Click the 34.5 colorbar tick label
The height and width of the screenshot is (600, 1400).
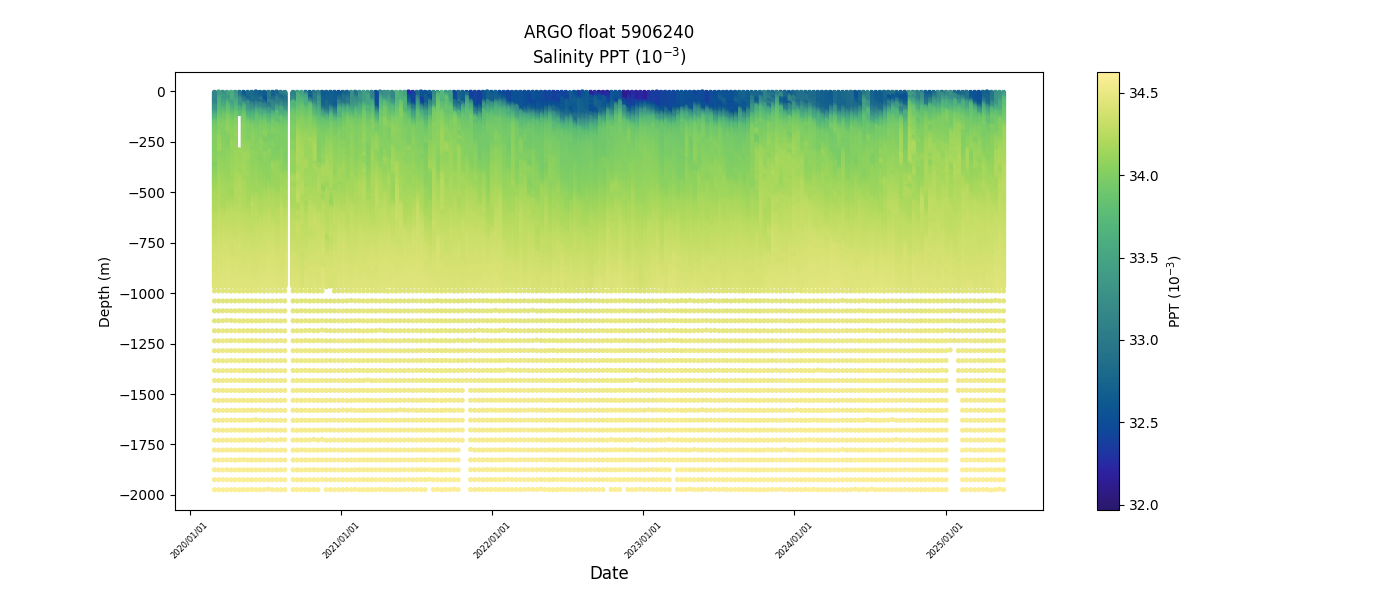click(x=1143, y=93)
